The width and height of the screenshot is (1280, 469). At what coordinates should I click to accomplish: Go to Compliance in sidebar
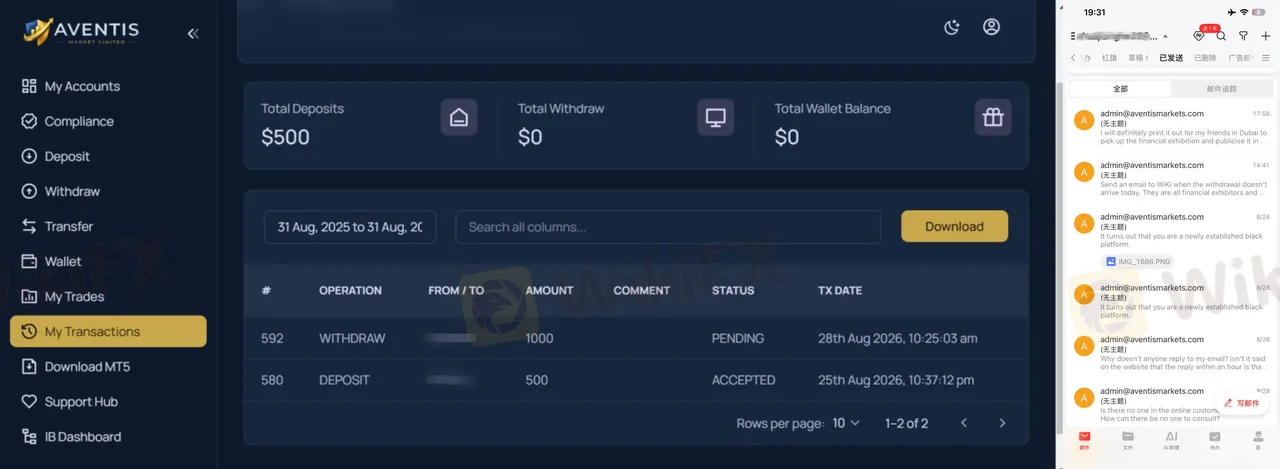[x=108, y=121]
